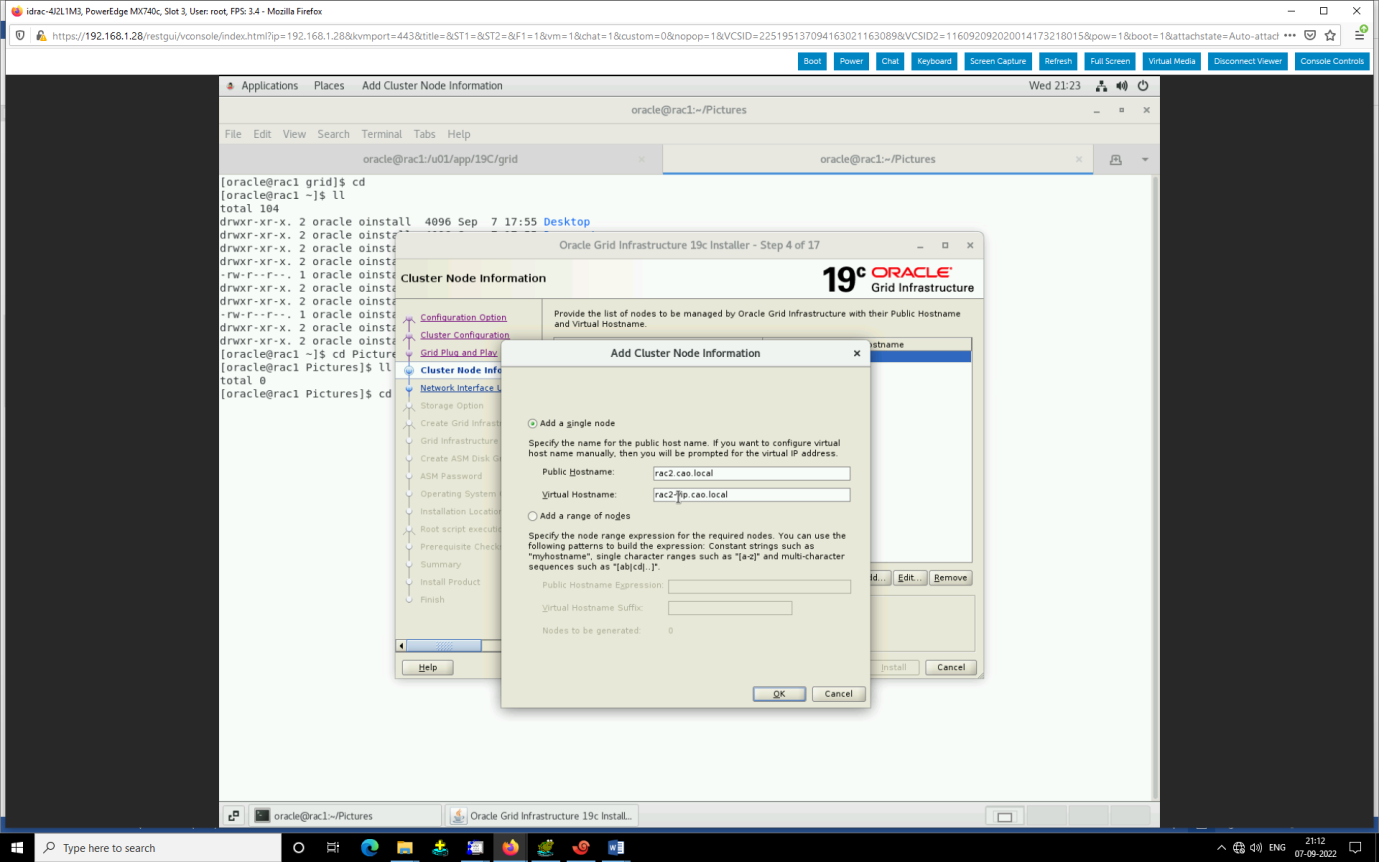Open the Power control menu
1379x862 pixels.
(851, 61)
